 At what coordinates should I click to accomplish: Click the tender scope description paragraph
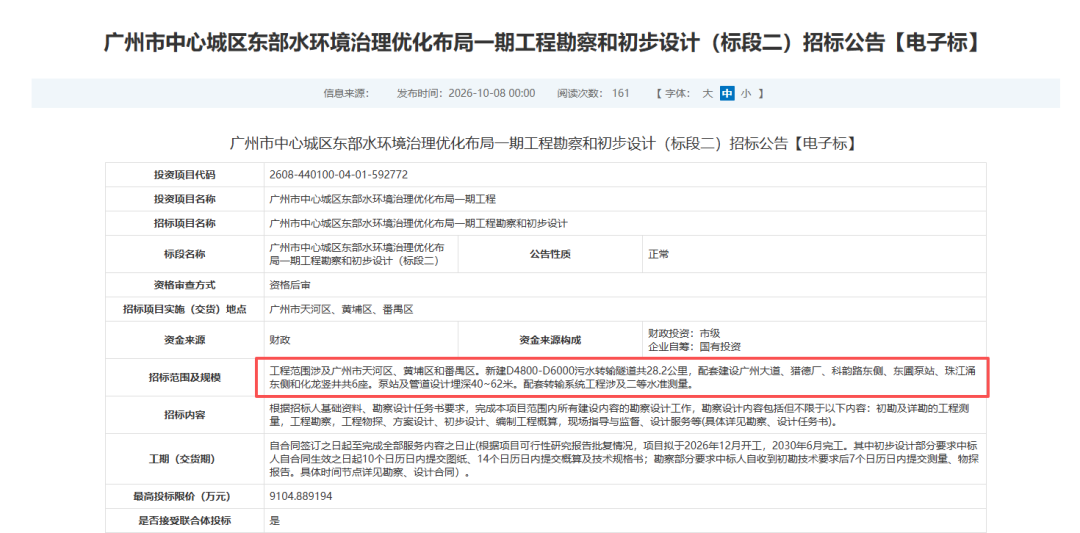tap(623, 377)
